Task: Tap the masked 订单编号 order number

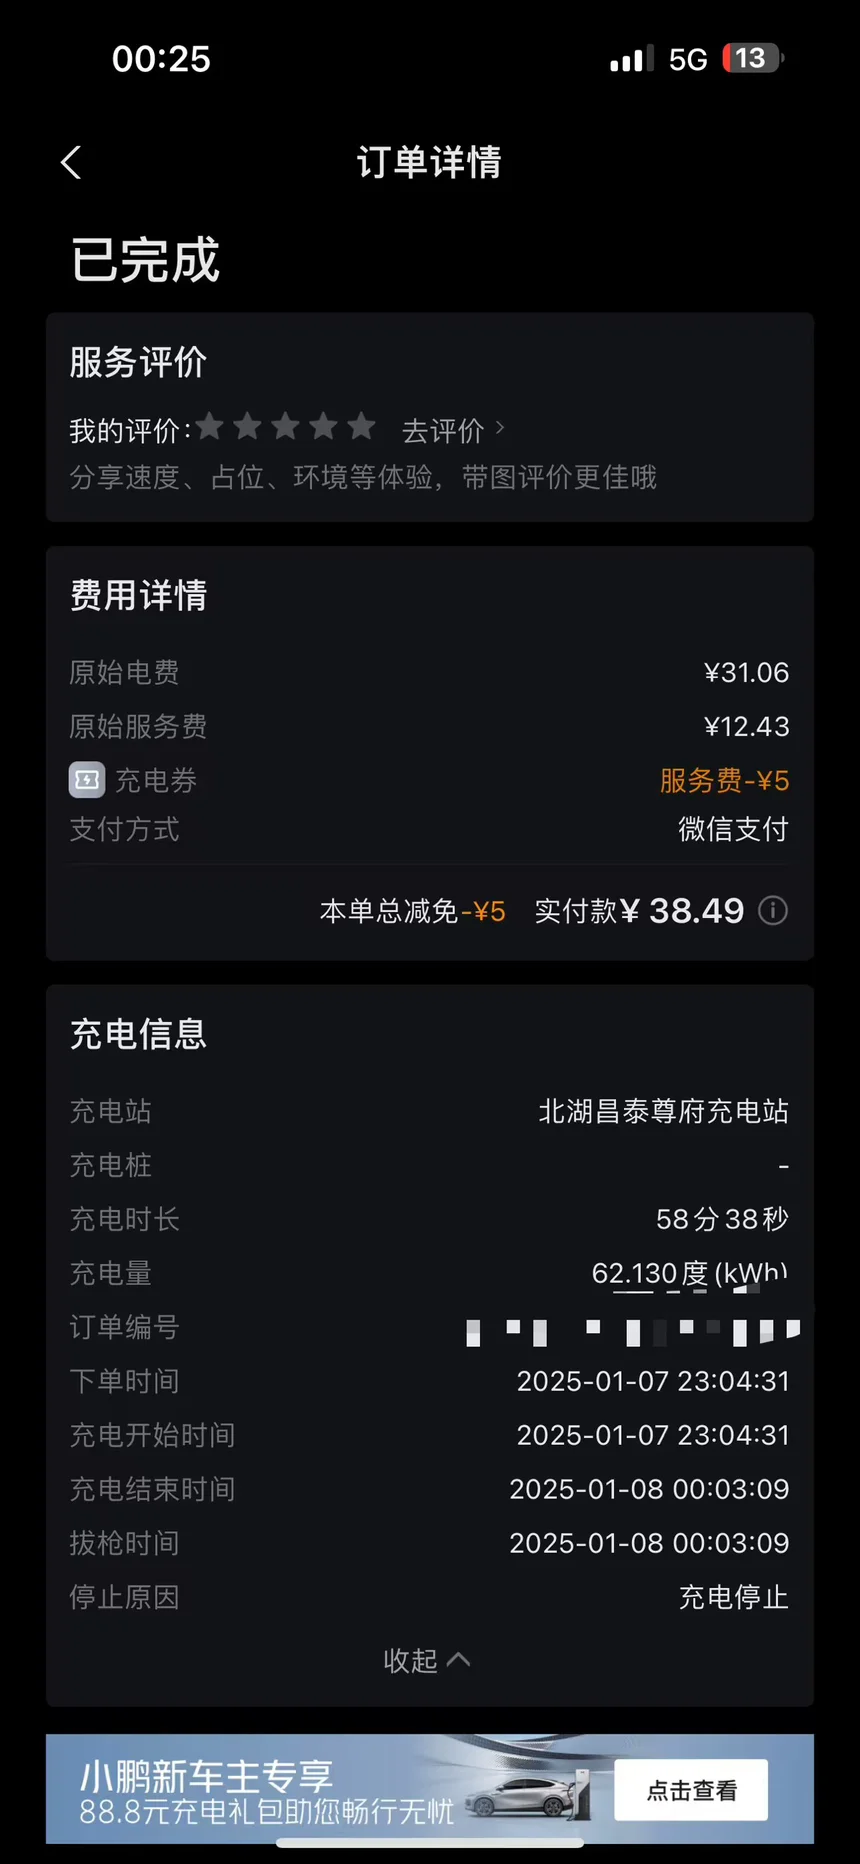Action: (633, 1331)
